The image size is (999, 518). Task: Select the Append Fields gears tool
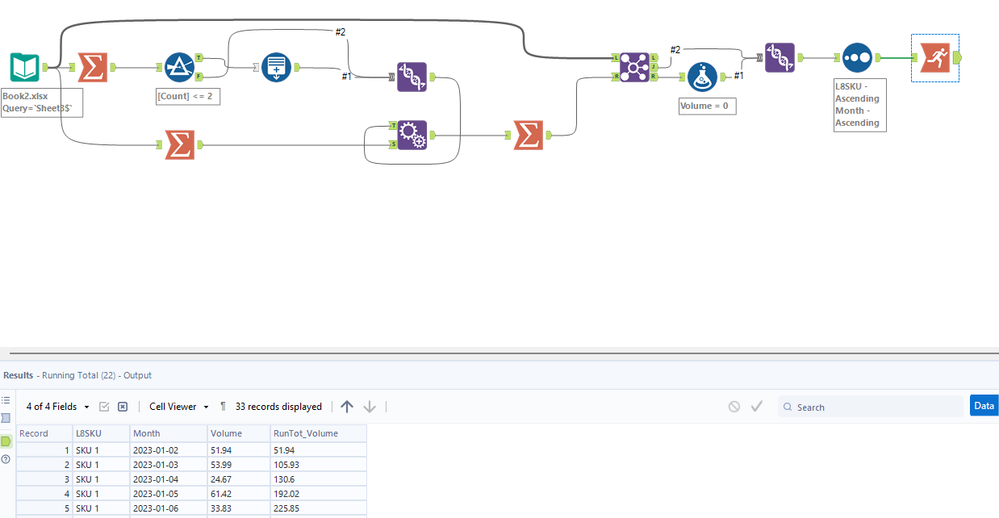point(412,135)
